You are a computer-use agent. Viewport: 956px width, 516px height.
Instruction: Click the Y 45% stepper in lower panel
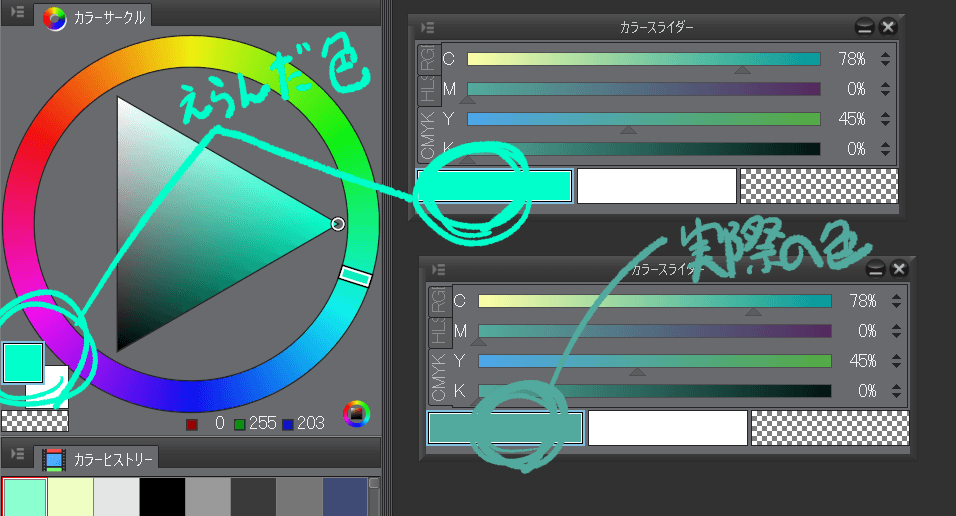(x=896, y=361)
